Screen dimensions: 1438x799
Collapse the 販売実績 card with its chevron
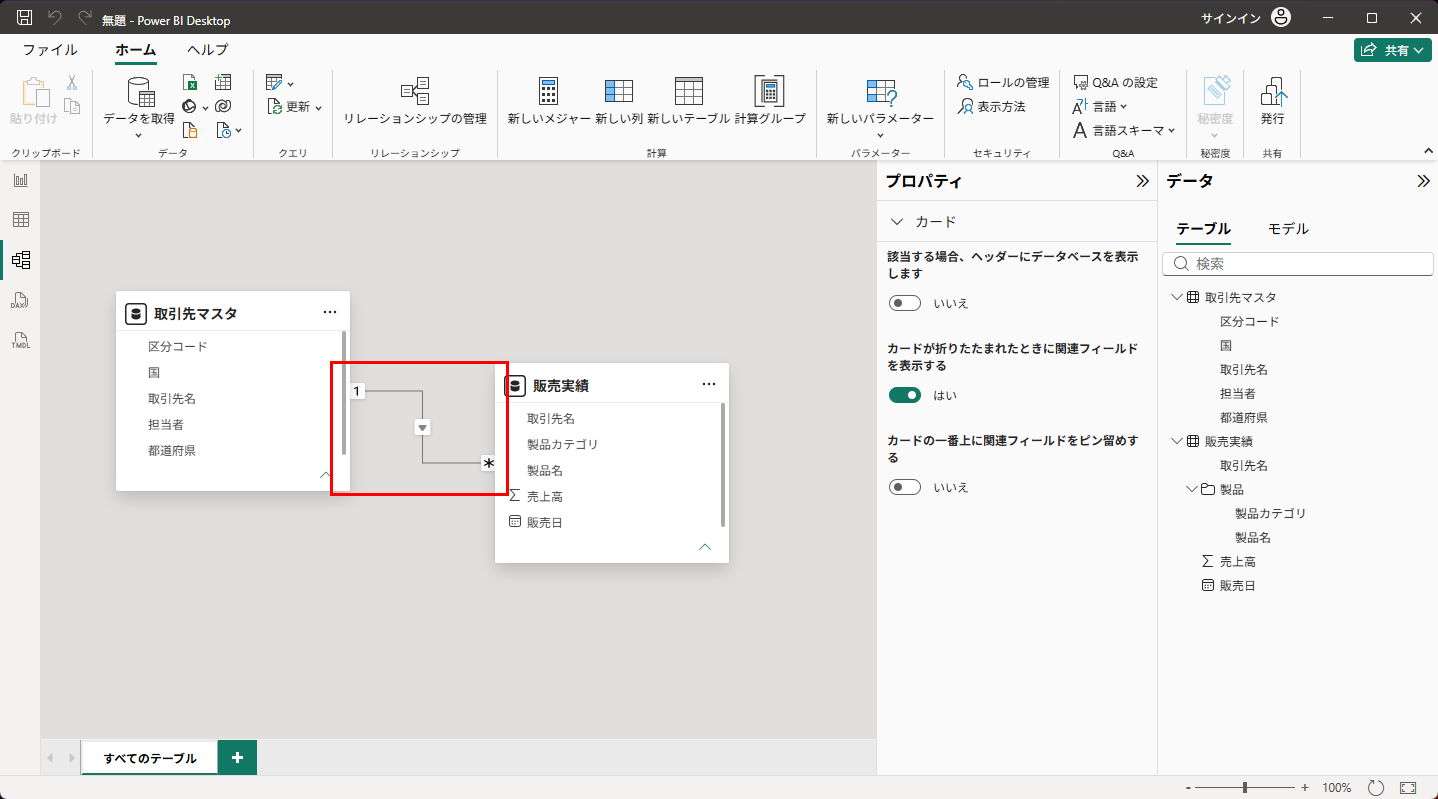(705, 547)
